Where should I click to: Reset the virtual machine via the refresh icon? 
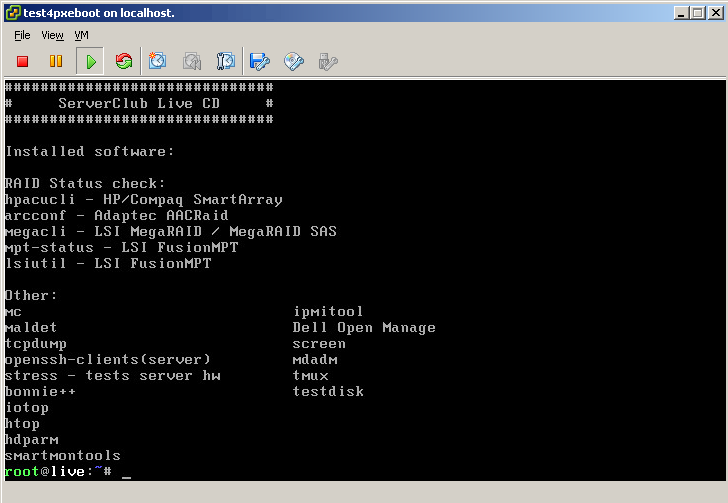pyautogui.click(x=124, y=61)
